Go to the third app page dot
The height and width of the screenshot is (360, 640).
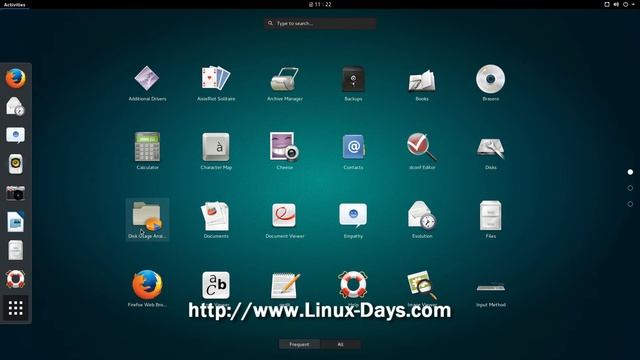click(x=630, y=204)
